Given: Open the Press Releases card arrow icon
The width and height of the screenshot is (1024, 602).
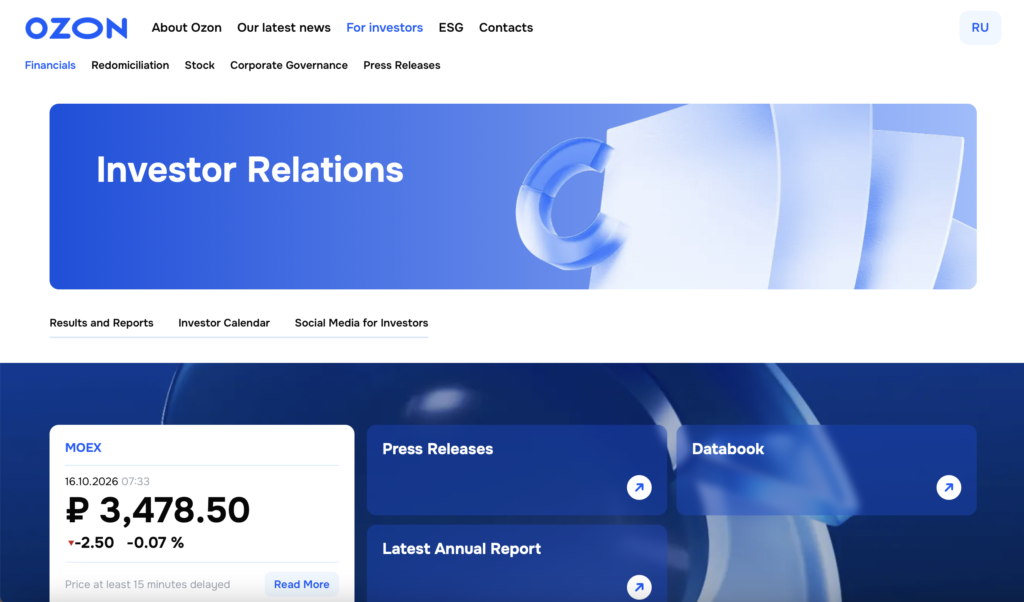Looking at the screenshot, I should [x=639, y=487].
